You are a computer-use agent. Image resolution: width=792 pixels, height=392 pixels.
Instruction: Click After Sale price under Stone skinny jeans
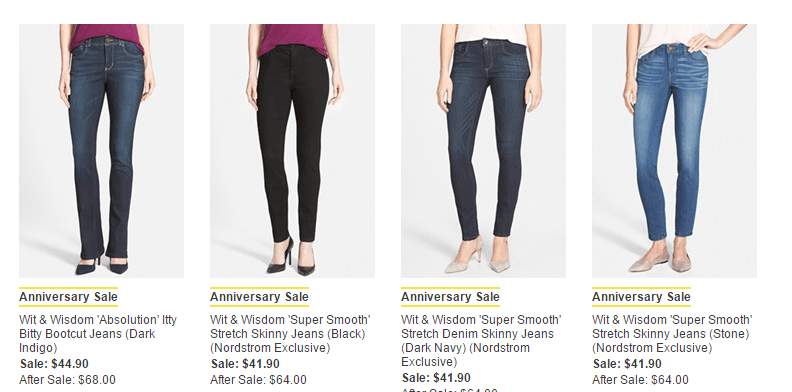coord(640,380)
